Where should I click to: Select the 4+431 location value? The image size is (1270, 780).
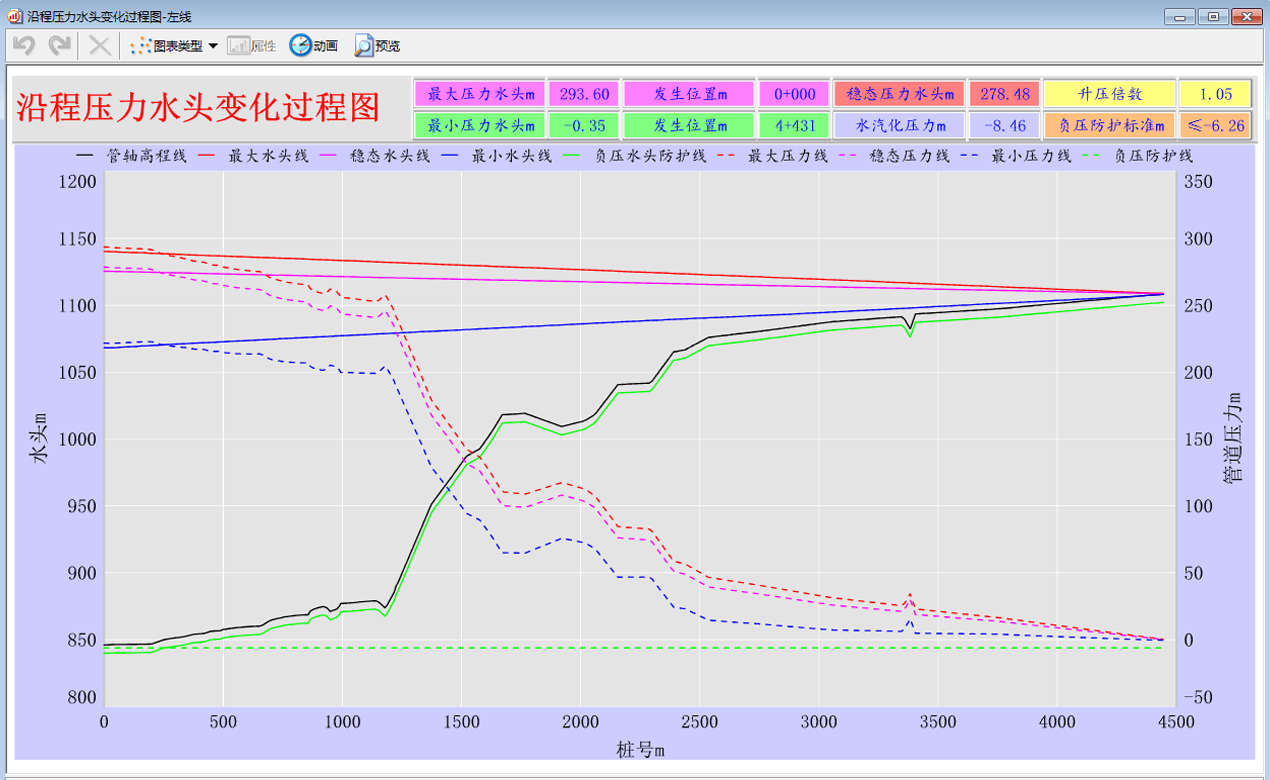[x=794, y=126]
